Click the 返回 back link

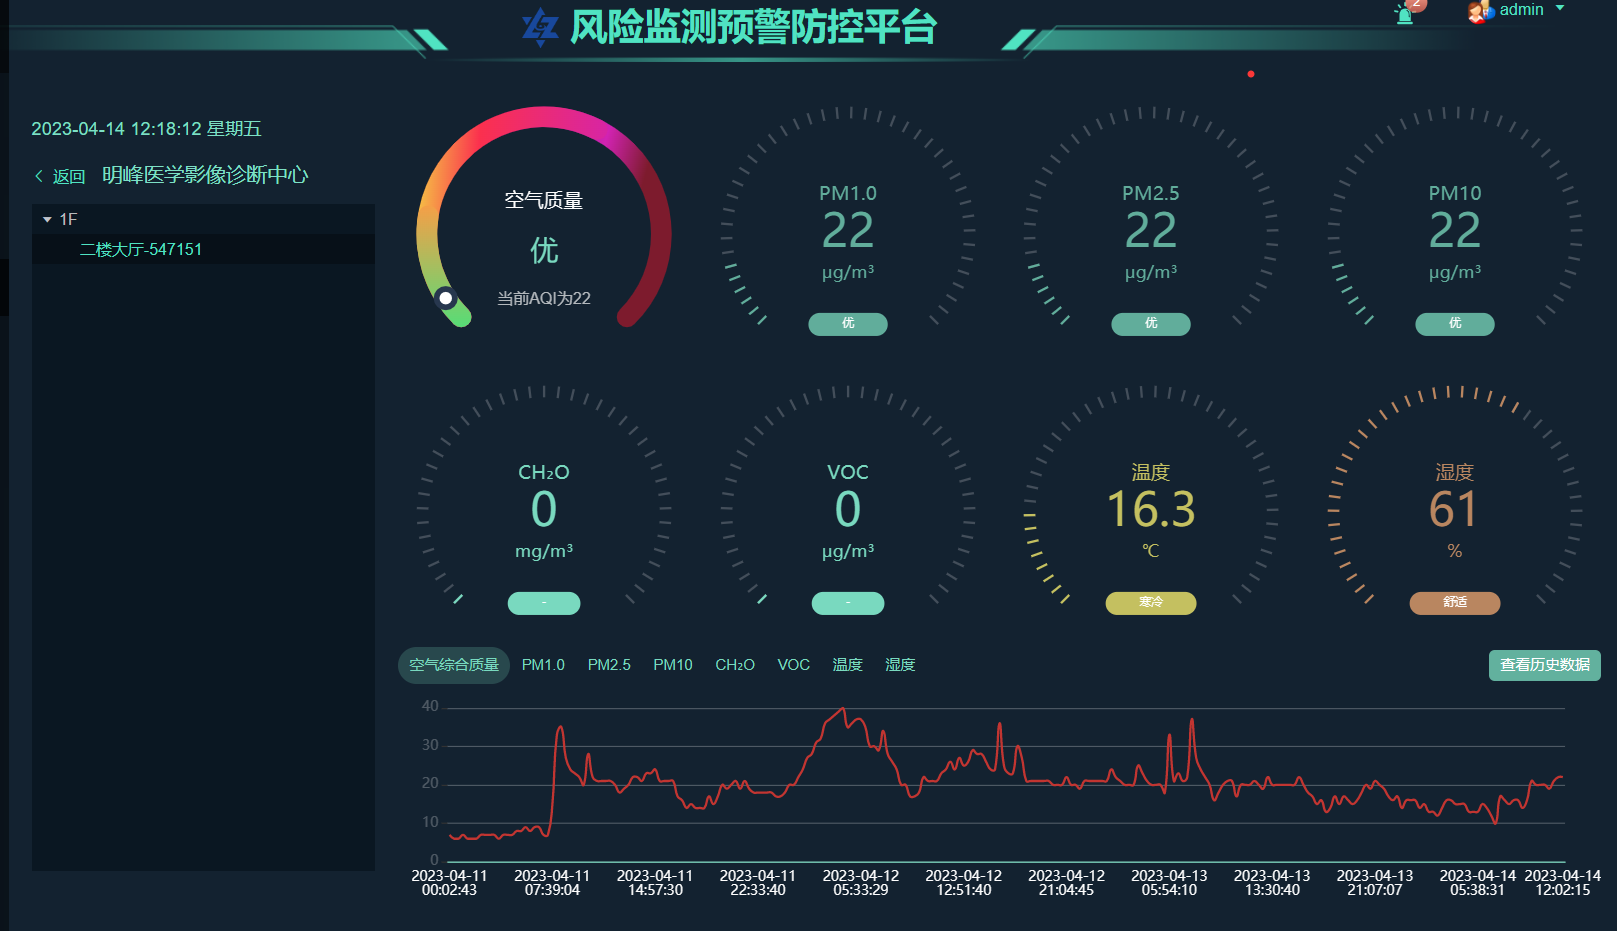[x=69, y=177]
